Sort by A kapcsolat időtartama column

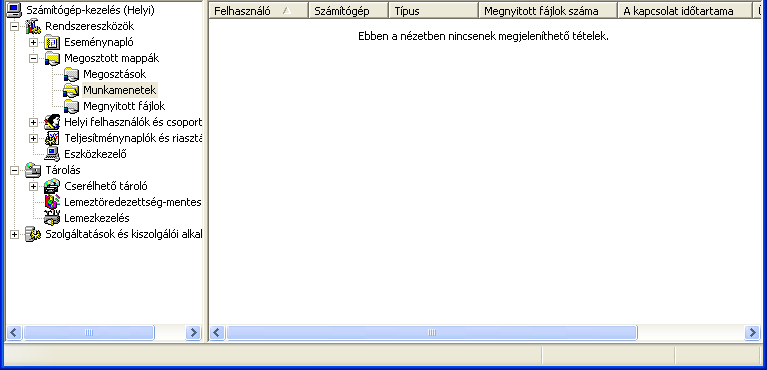[685, 11]
